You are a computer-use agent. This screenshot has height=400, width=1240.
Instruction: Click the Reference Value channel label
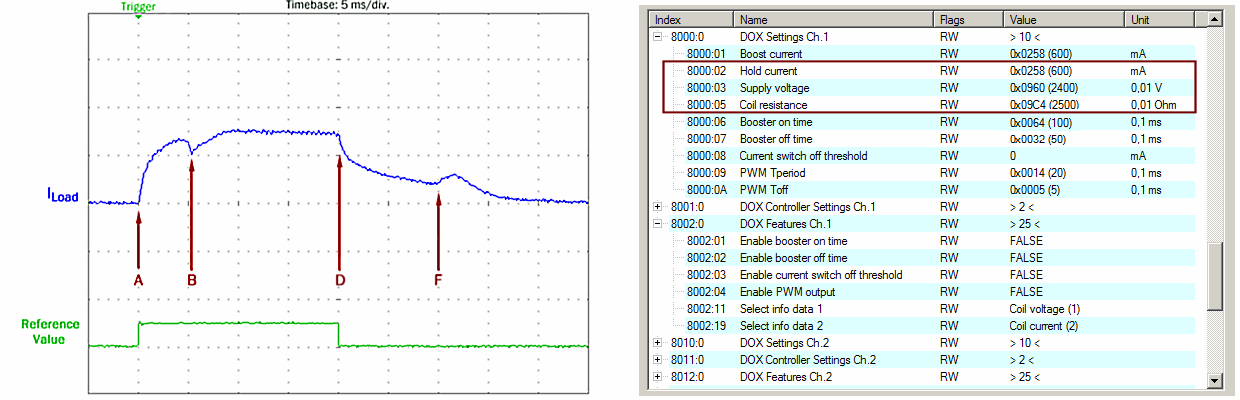pyautogui.click(x=50, y=332)
